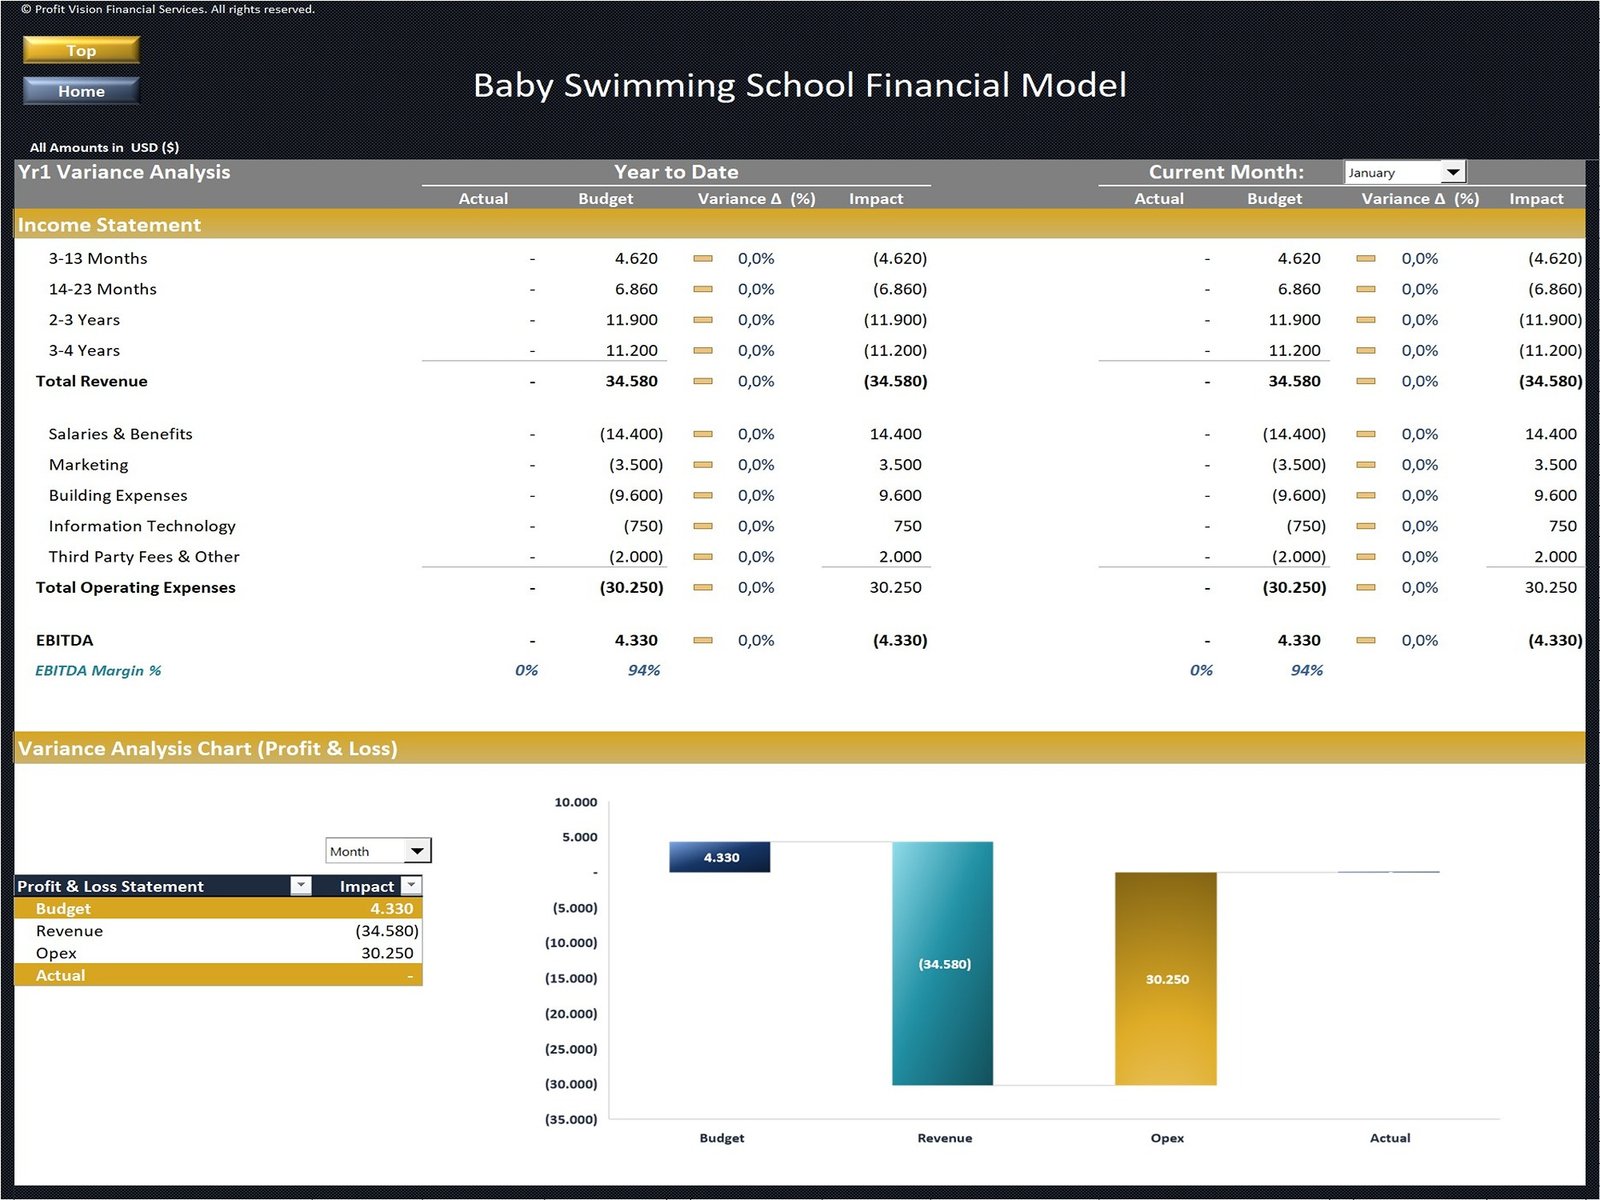Click current month variance indicator for Information Technology
Screen dimensions: 1600x1200
(x=1366, y=527)
